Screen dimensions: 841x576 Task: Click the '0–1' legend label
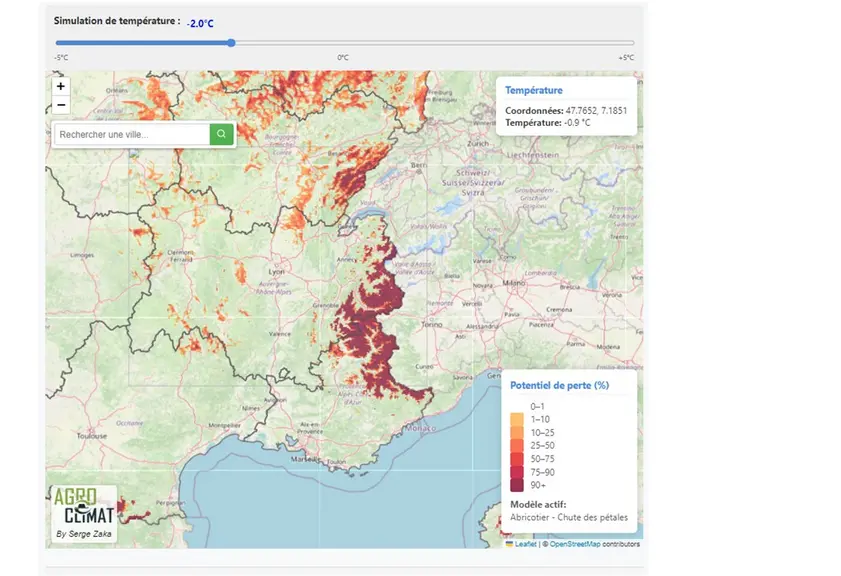[x=537, y=407]
